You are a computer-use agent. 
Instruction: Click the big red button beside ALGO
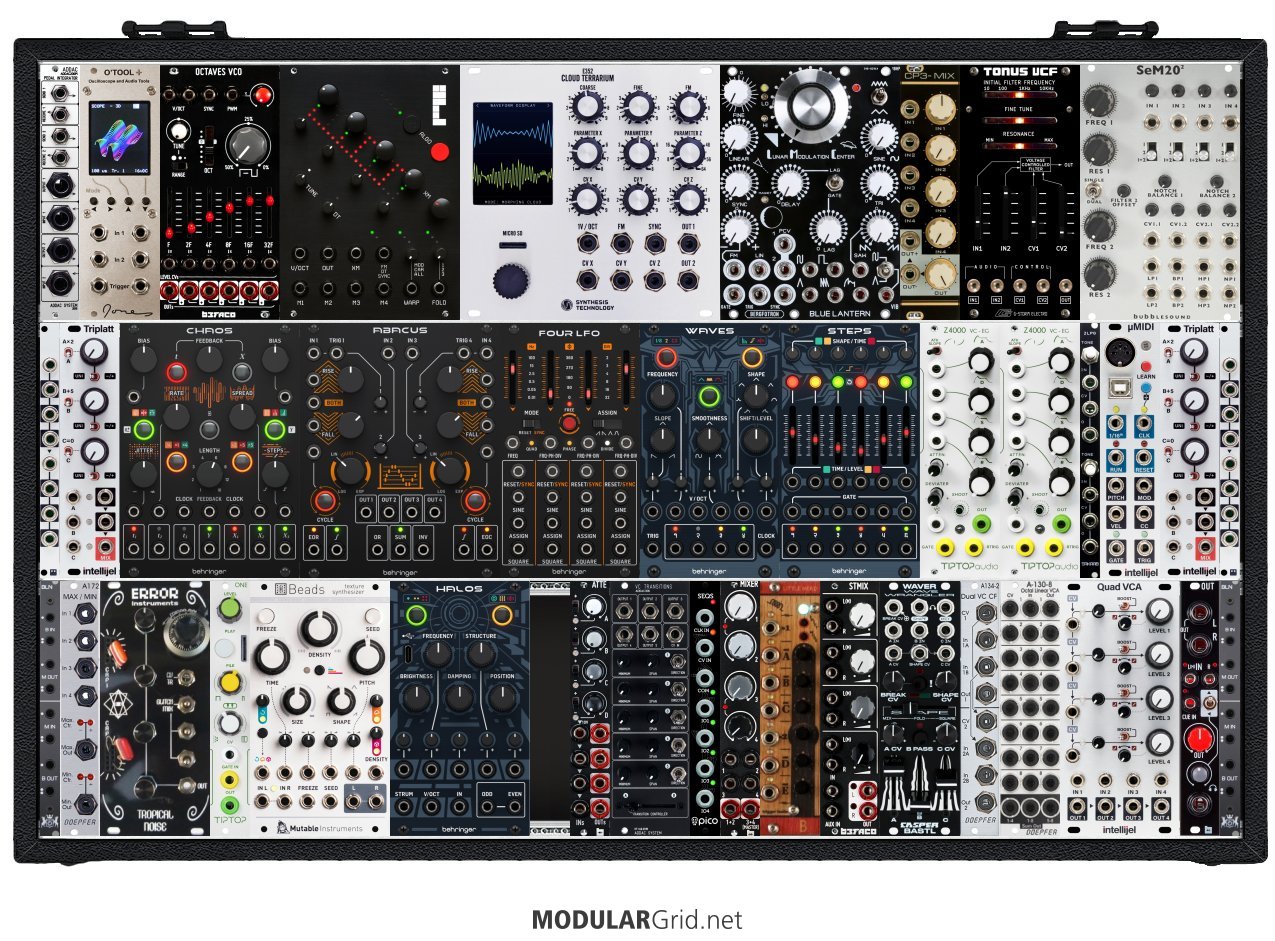tap(440, 154)
